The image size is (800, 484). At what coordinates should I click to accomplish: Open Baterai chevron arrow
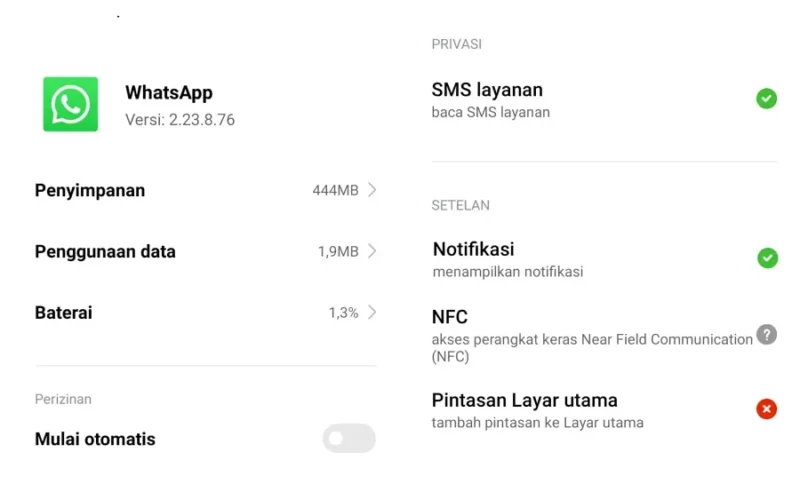click(372, 312)
